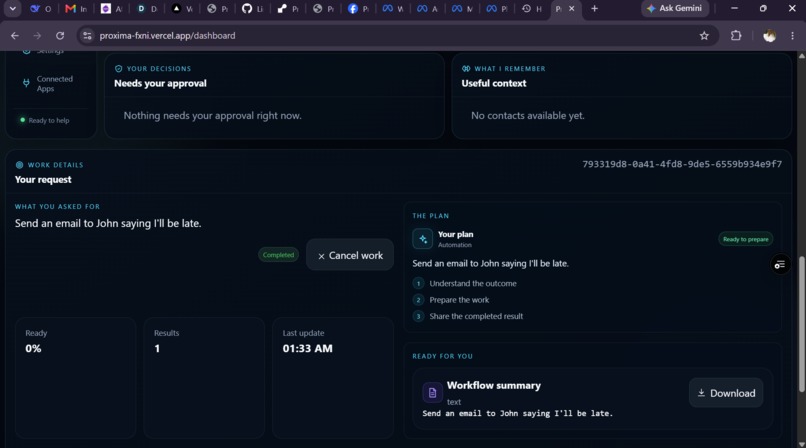Open the Meta tab labeled M

(462, 9)
